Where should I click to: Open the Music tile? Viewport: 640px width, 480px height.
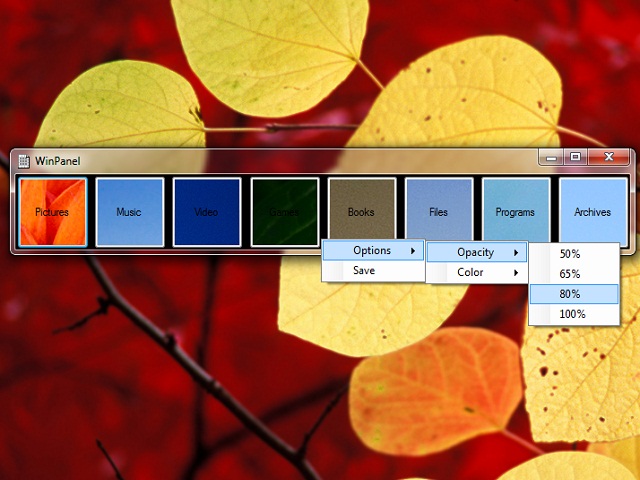pyautogui.click(x=130, y=212)
